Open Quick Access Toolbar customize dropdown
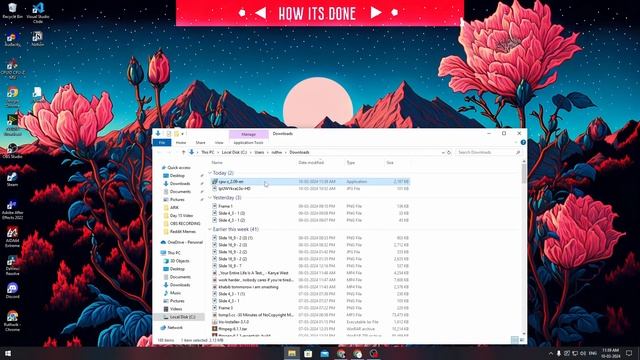640x360 pixels. tap(182, 133)
